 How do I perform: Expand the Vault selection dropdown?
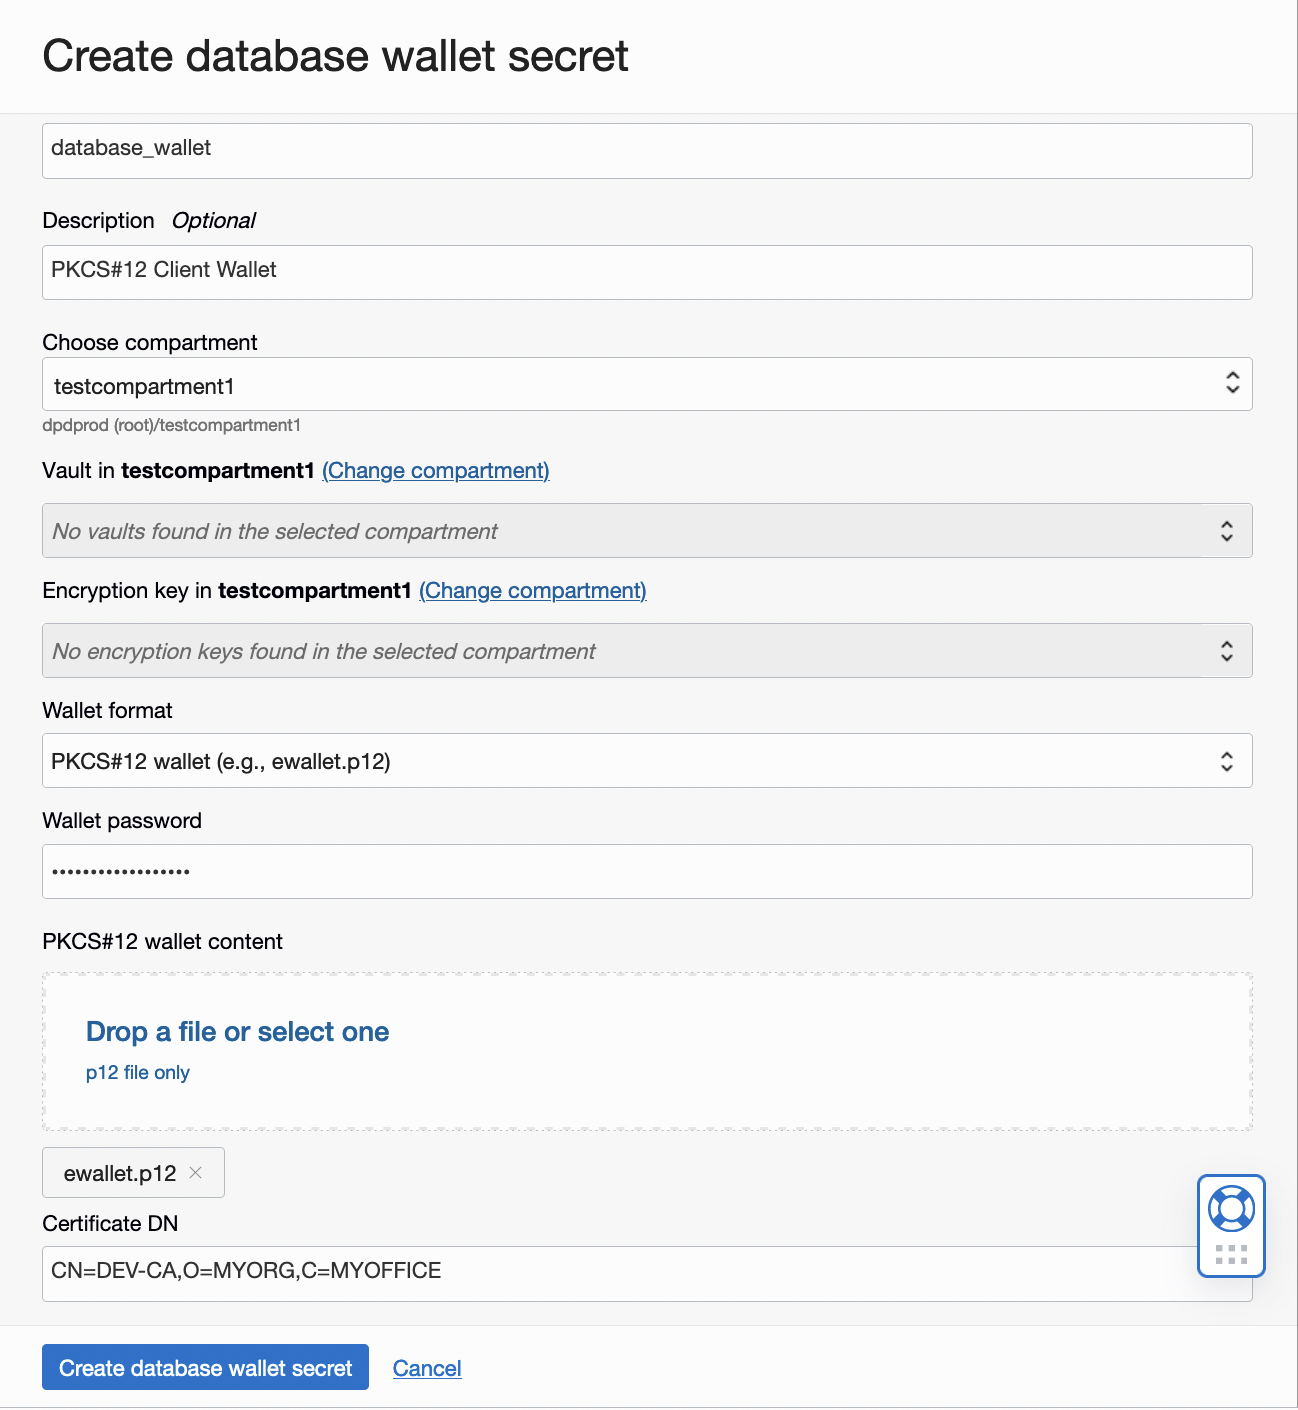pos(646,531)
